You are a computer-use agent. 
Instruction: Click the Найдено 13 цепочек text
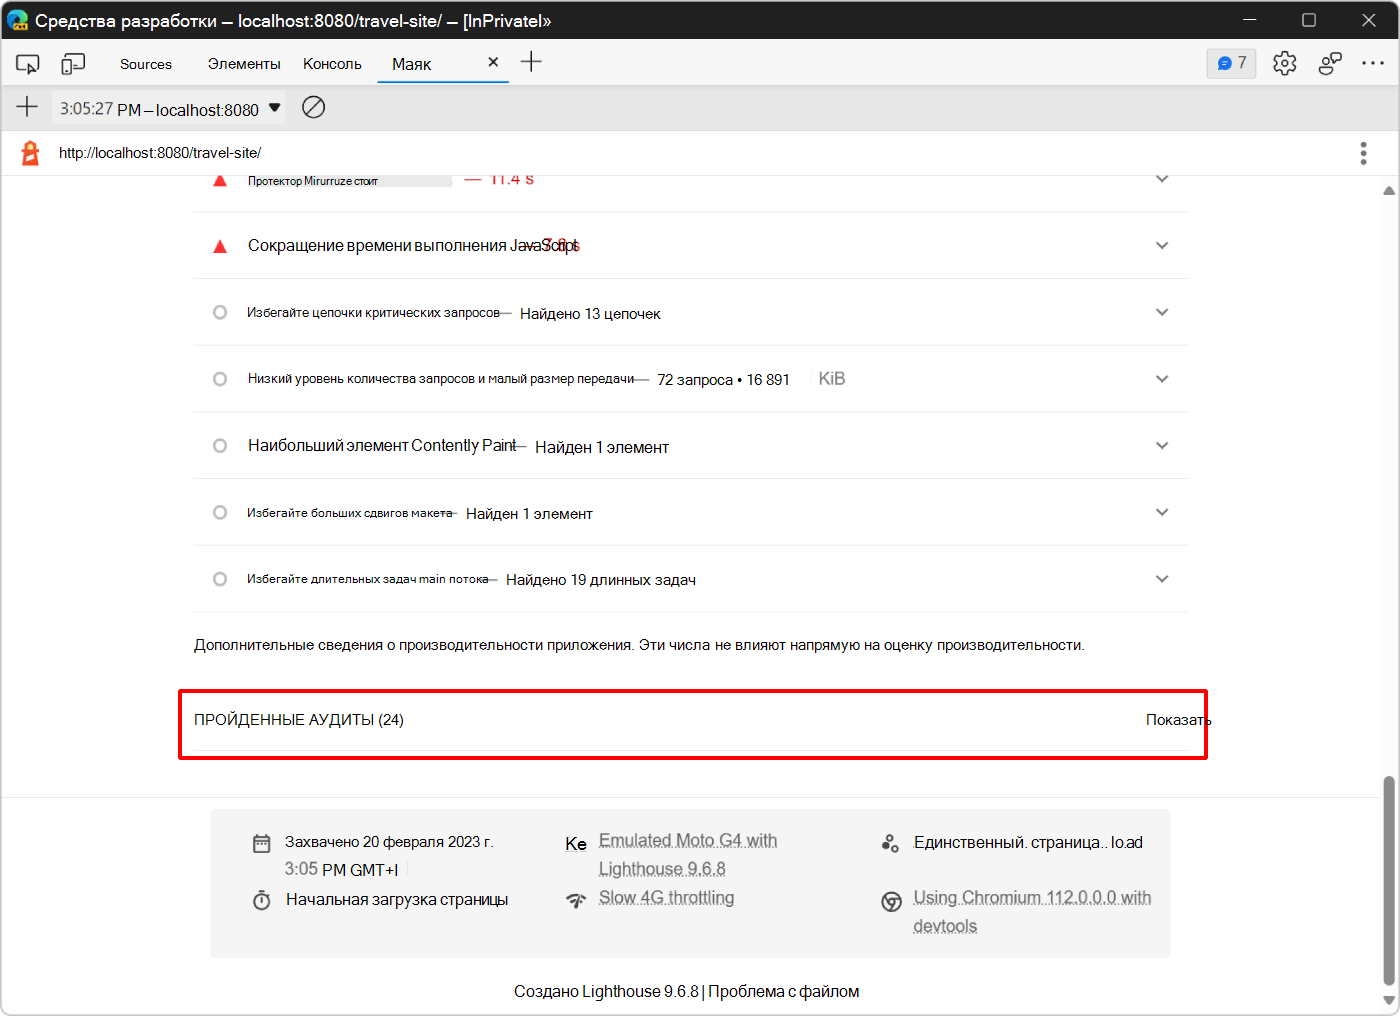pos(590,314)
